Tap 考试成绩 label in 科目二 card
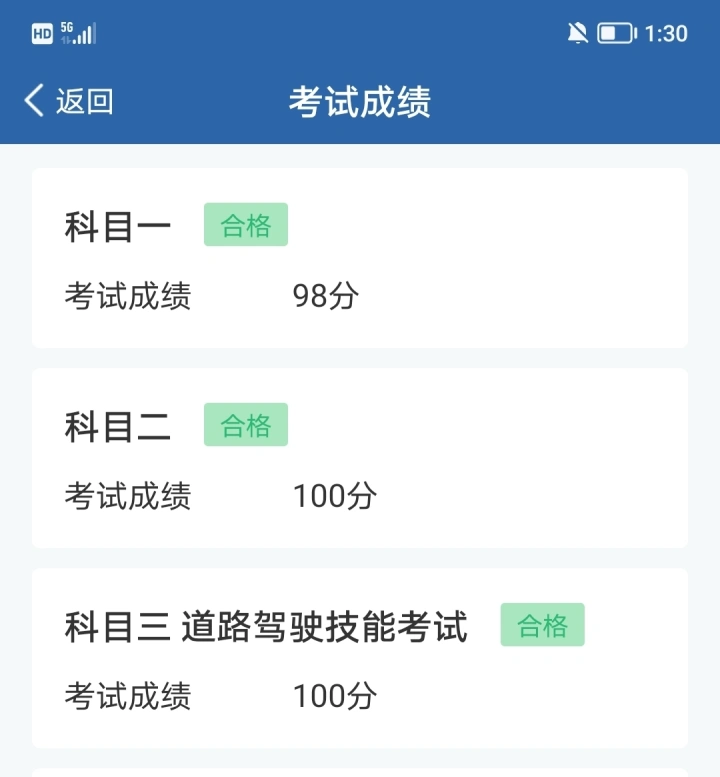 click(128, 496)
